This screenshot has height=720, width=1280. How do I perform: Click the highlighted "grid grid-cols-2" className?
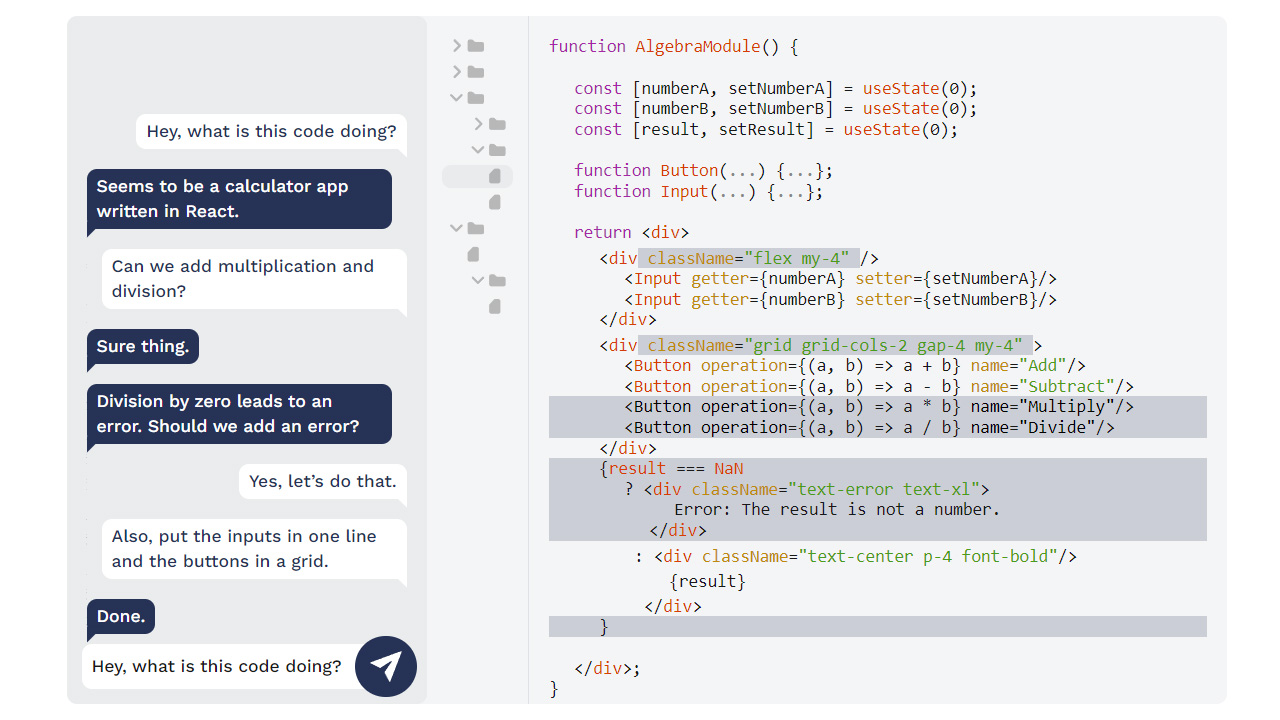tap(835, 346)
